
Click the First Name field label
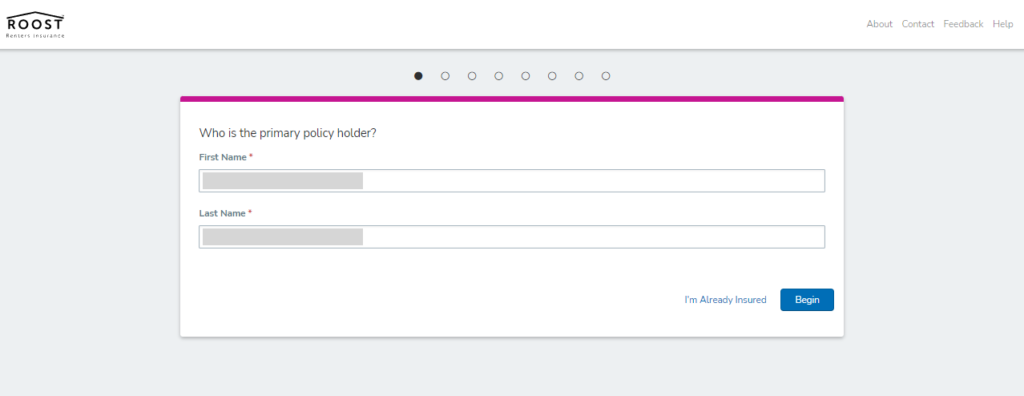[223, 157]
